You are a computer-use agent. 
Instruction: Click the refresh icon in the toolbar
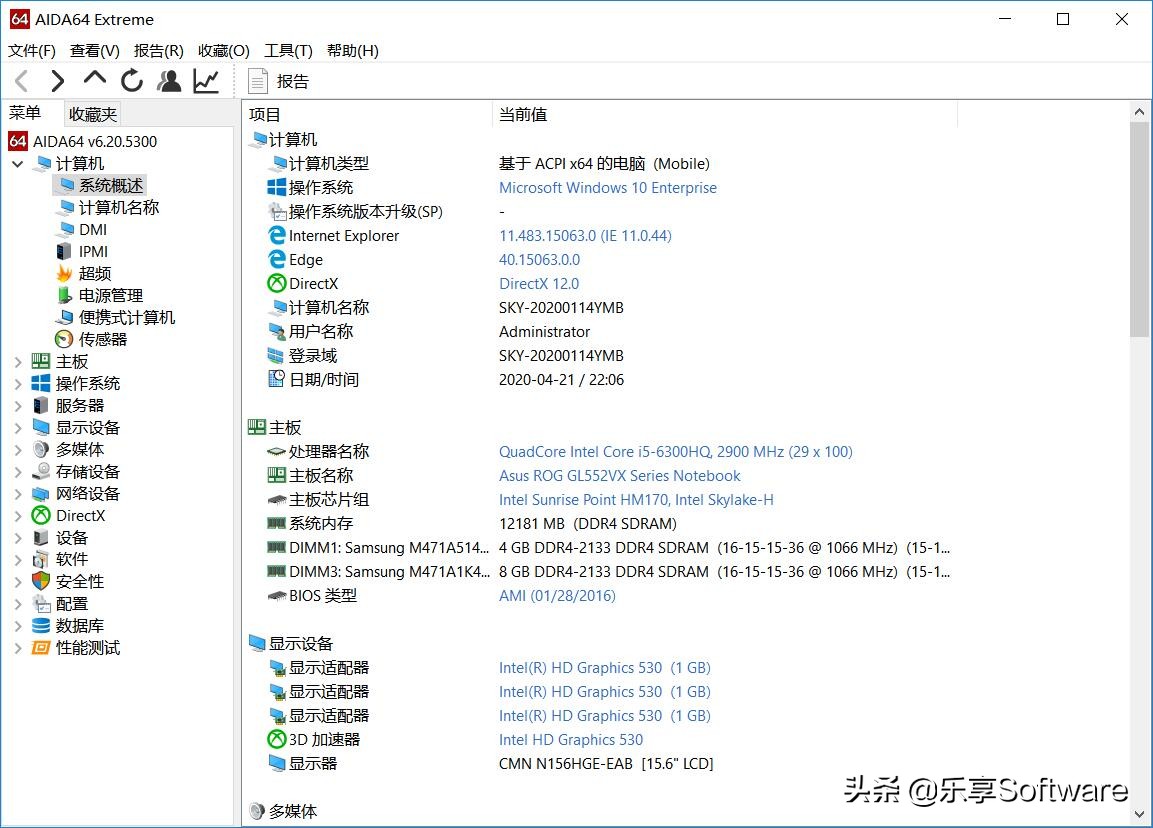(x=131, y=81)
